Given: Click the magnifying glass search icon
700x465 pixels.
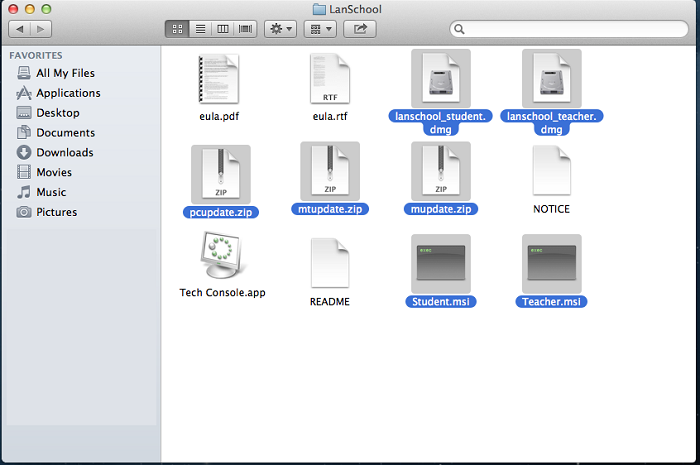Looking at the screenshot, I should pyautogui.click(x=459, y=29).
